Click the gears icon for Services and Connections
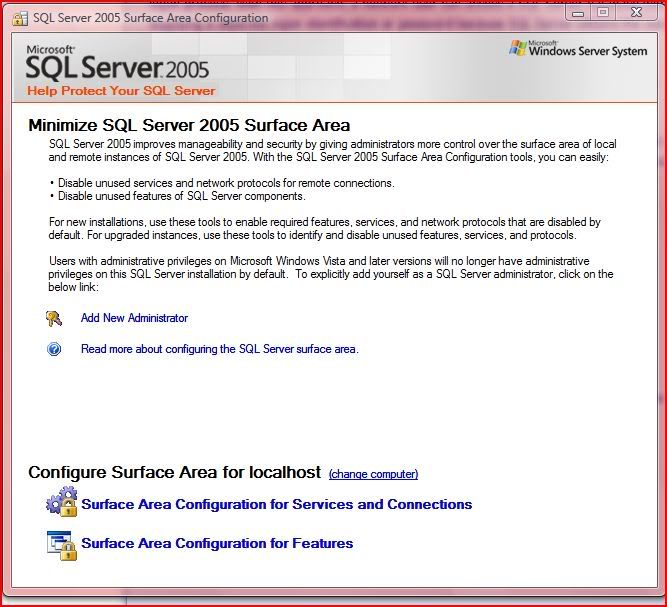The image size is (667, 607). tap(61, 502)
